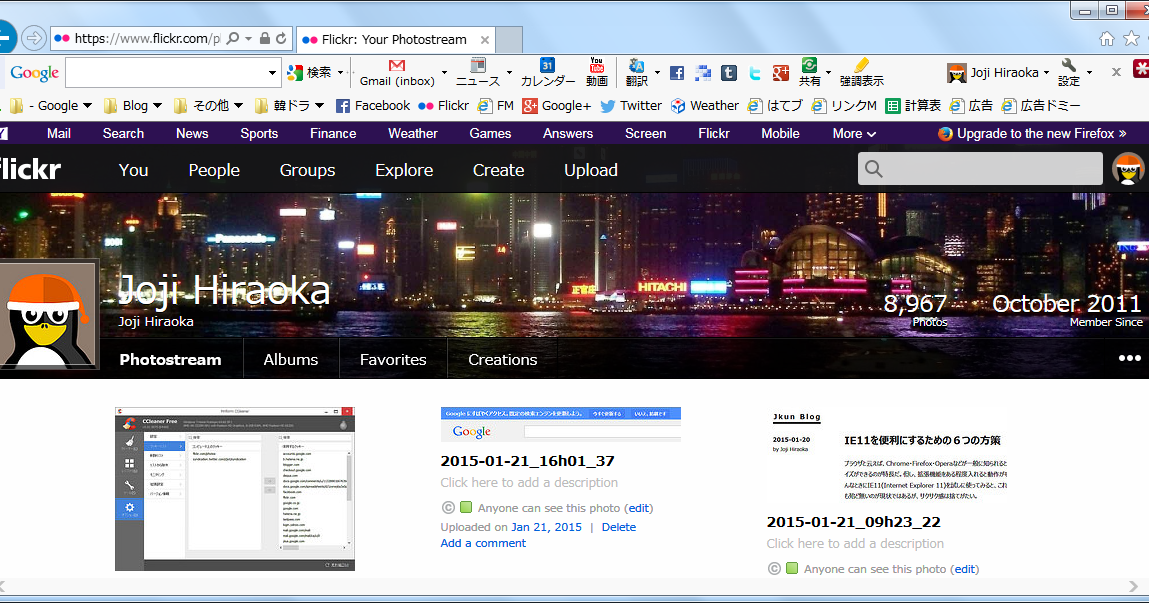Click the browser forward arrow button
The height and width of the screenshot is (603, 1149).
[33, 37]
